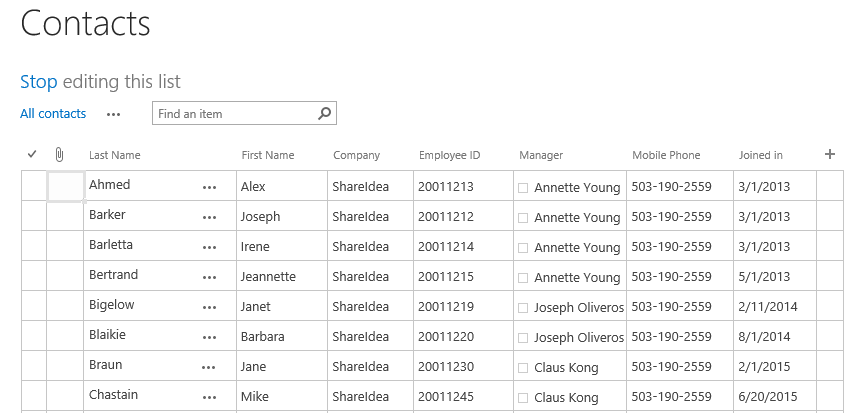Switch to the All contacts view
This screenshot has width=858, height=413.
tap(53, 114)
